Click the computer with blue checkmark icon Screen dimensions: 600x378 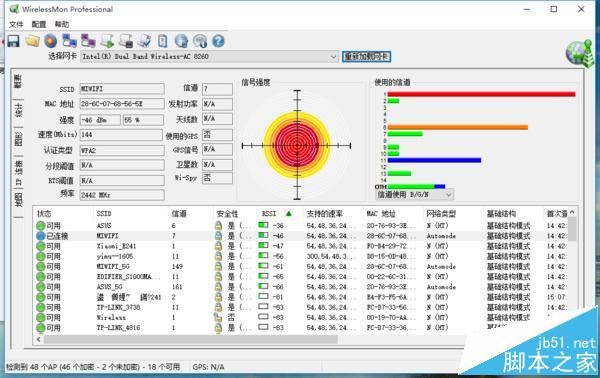pyautogui.click(x=145, y=41)
